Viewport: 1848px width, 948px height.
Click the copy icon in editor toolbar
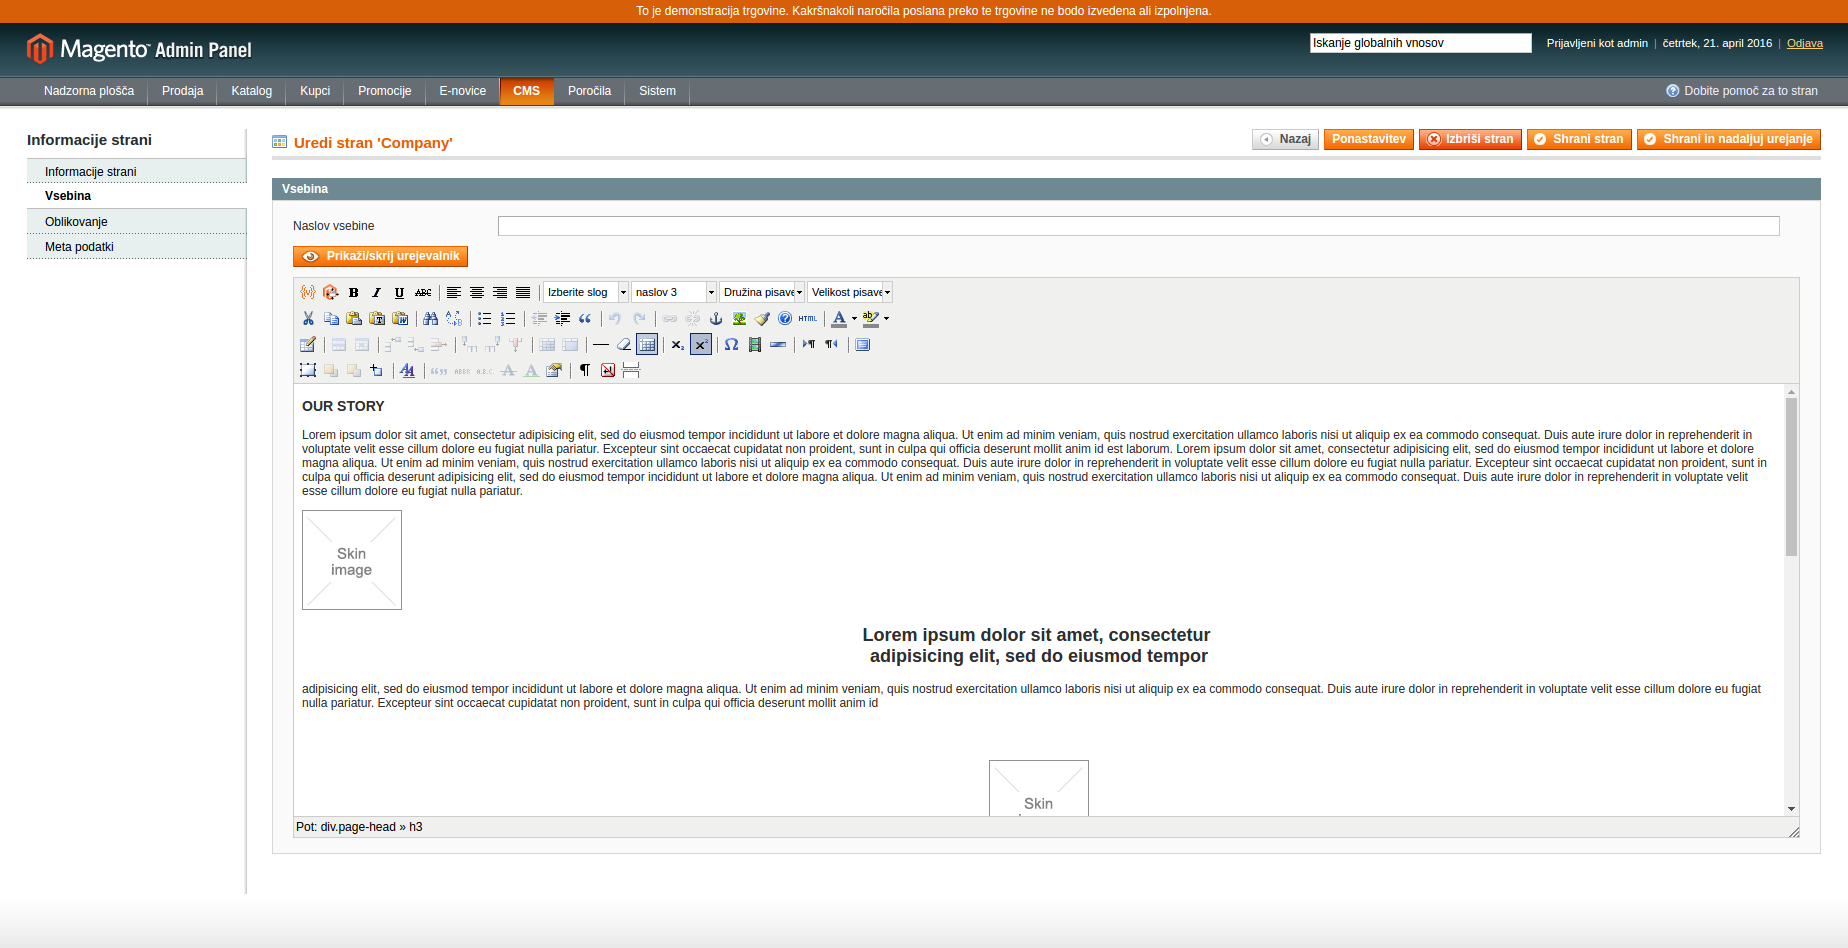point(331,318)
